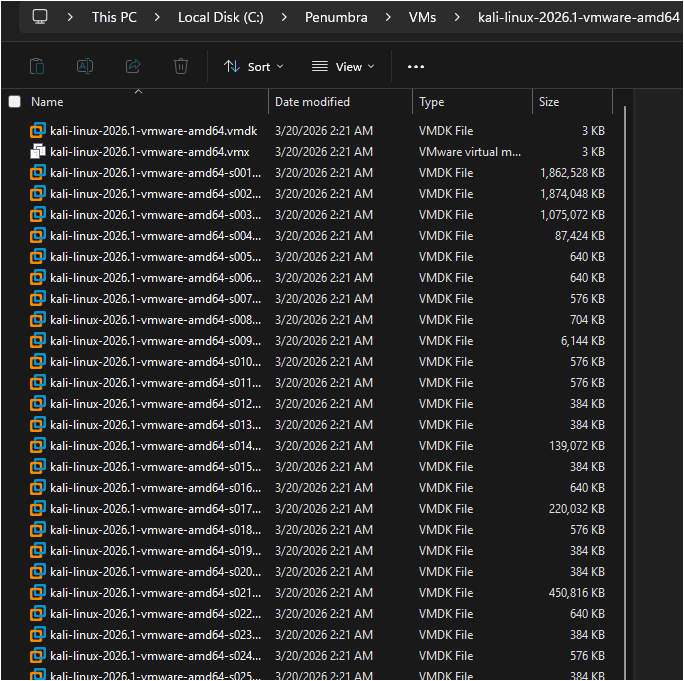Select the s015 VMDK file icon
Screen dimensions: 684x681
pyautogui.click(x=38, y=466)
